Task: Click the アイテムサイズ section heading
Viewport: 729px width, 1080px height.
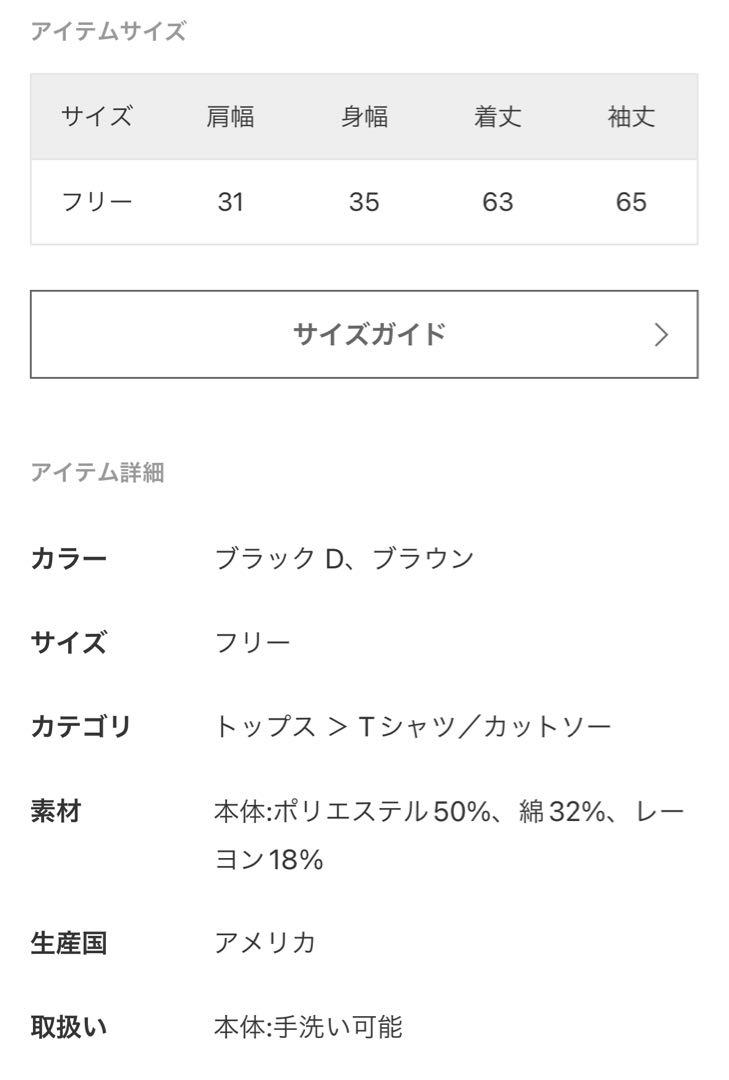Action: (x=108, y=31)
